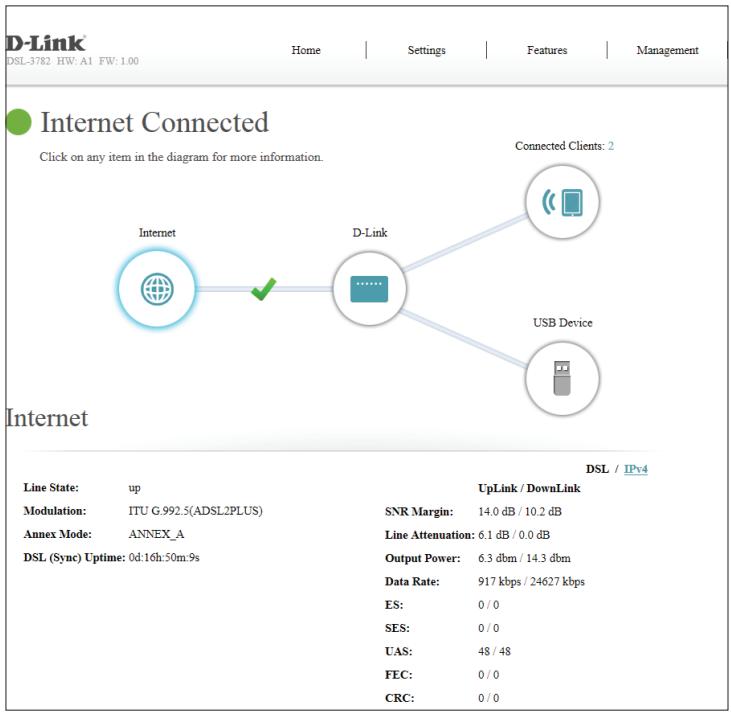Click the UpLink / DownLink column header
Viewport: 731px width, 714px height.
coord(529,488)
